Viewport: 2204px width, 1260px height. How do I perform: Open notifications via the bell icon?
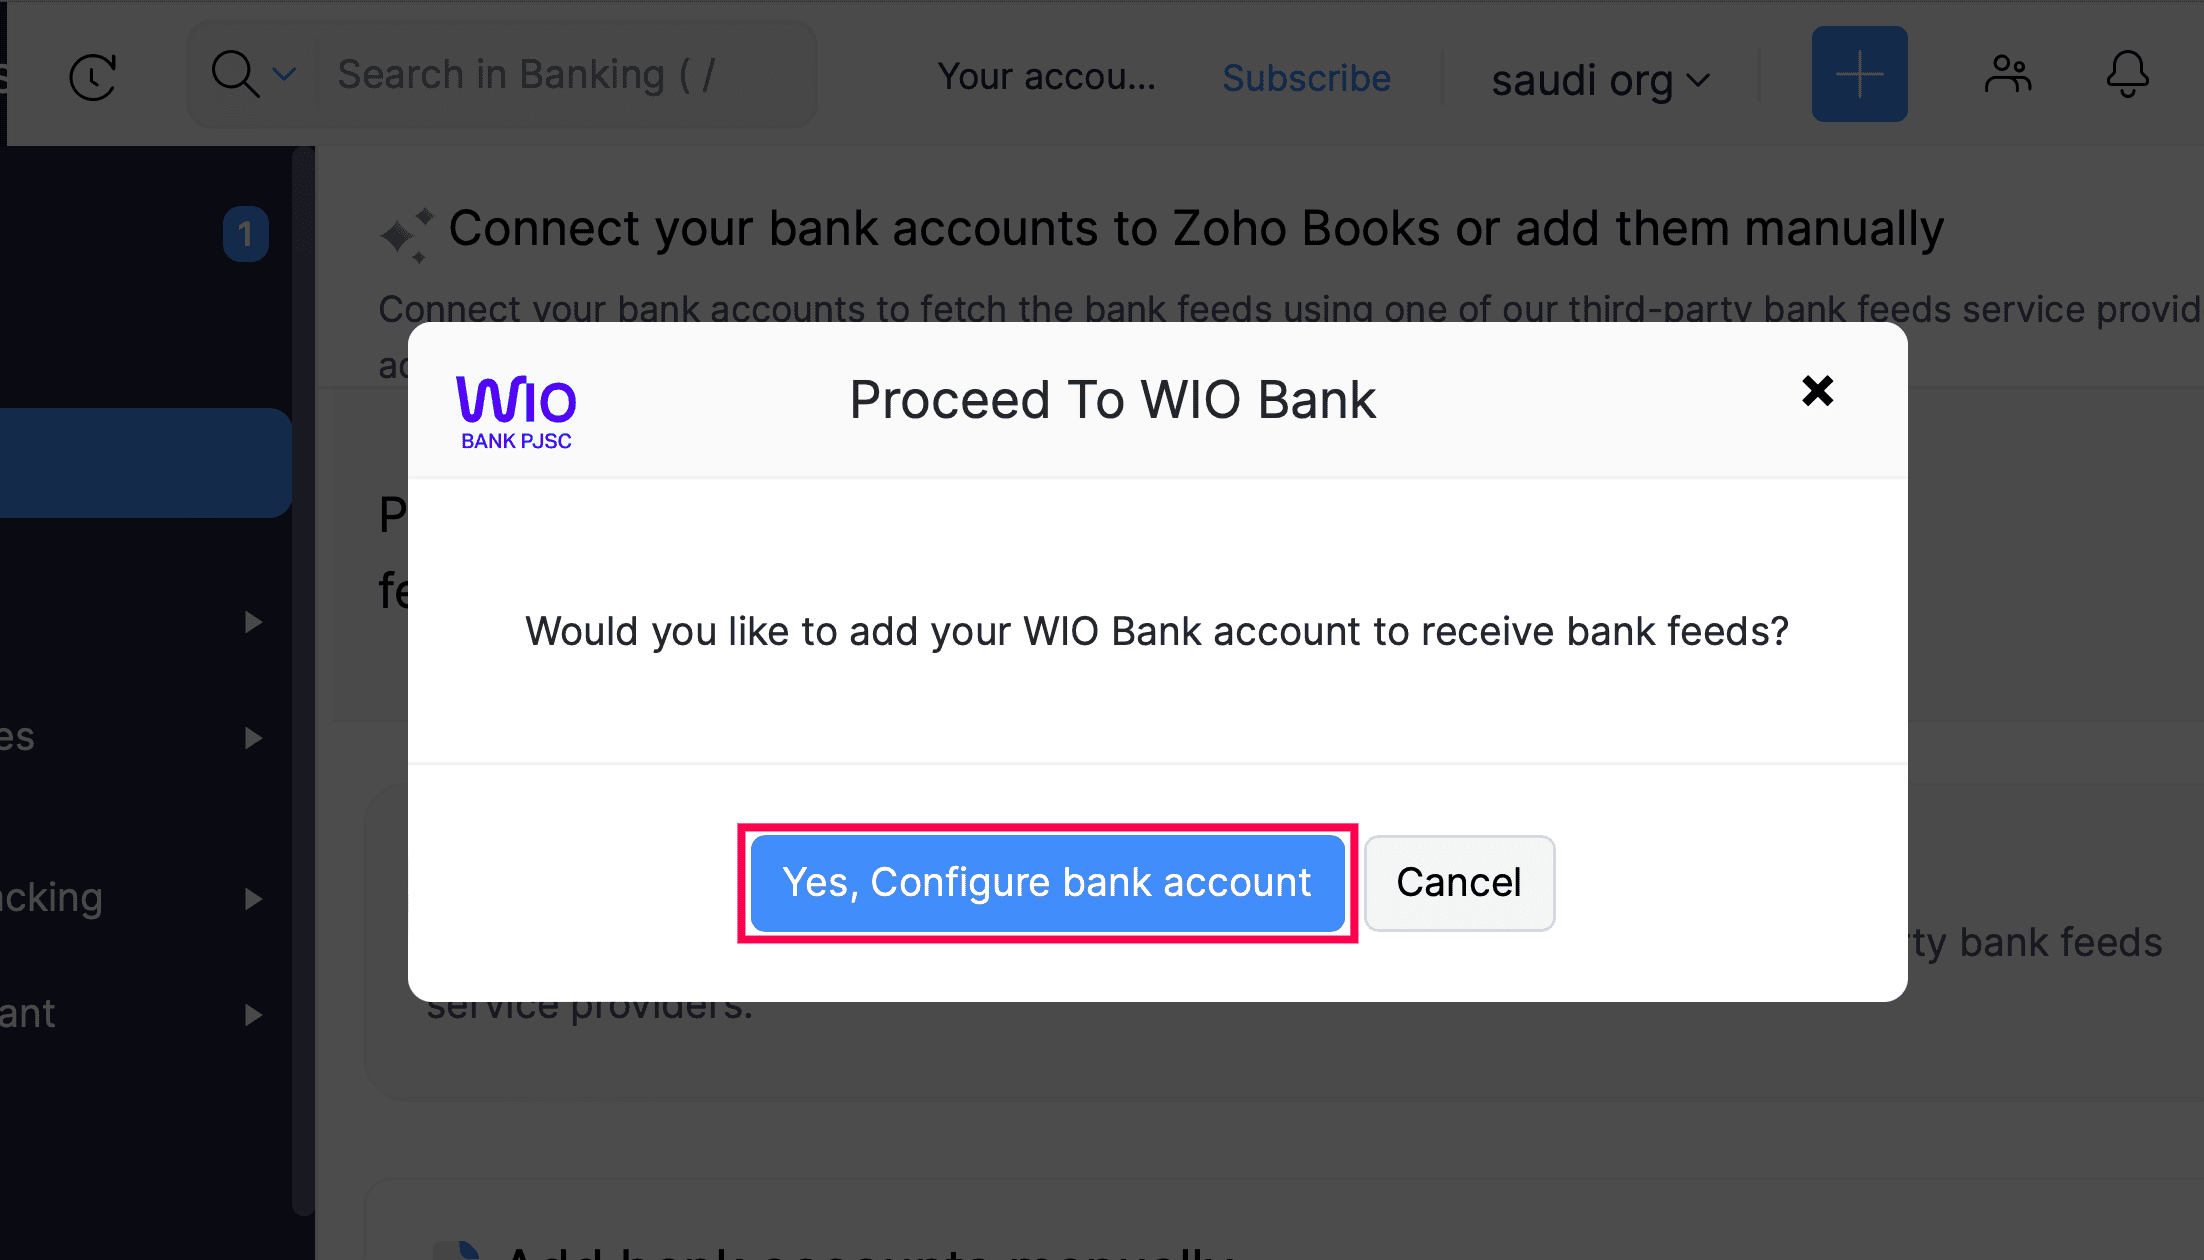point(2126,74)
